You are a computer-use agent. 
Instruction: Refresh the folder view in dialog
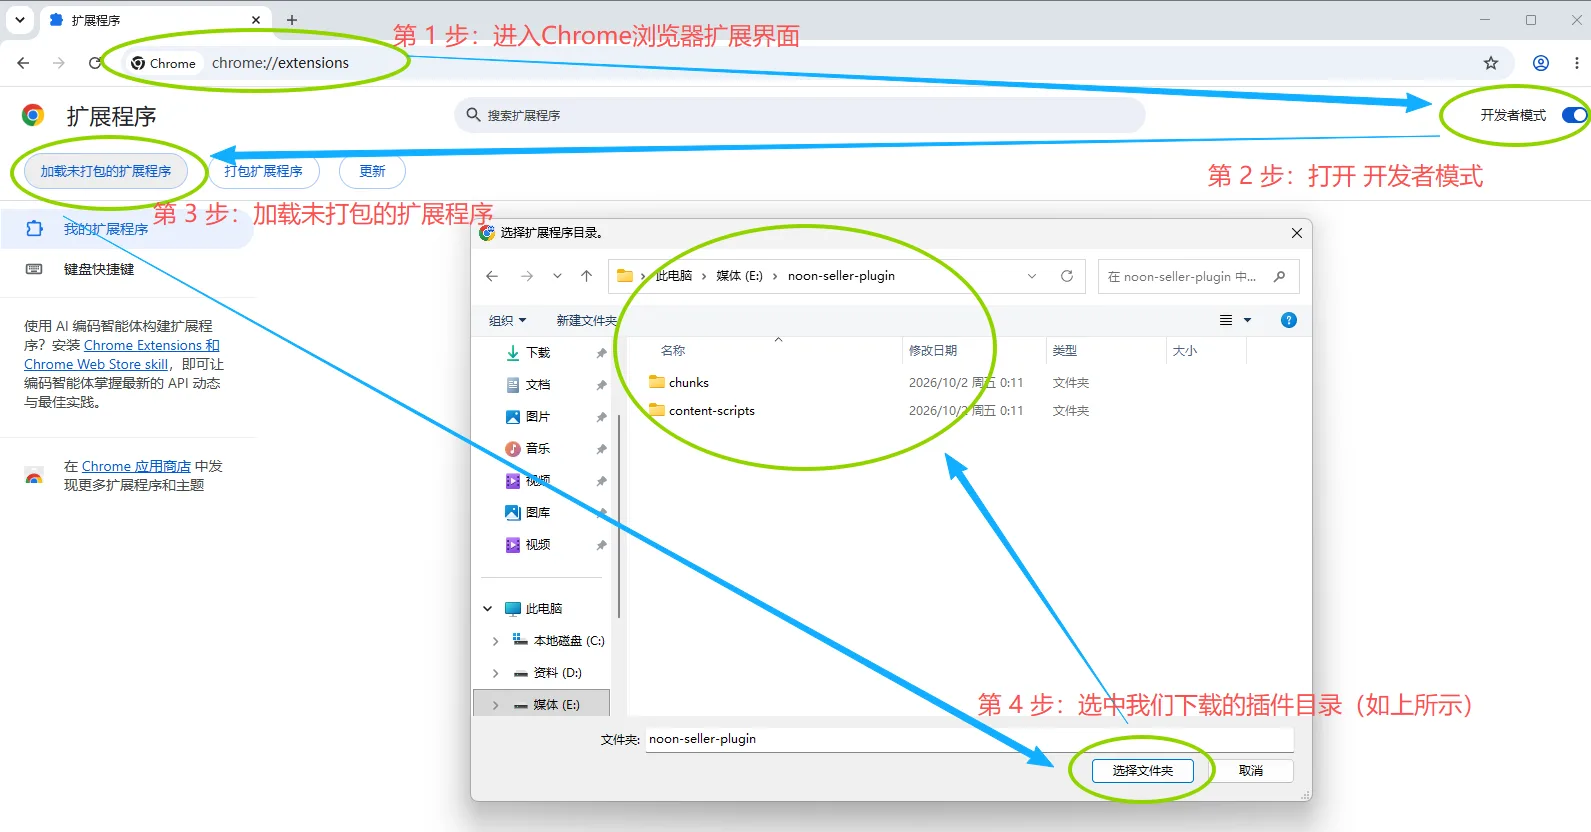(x=1067, y=276)
